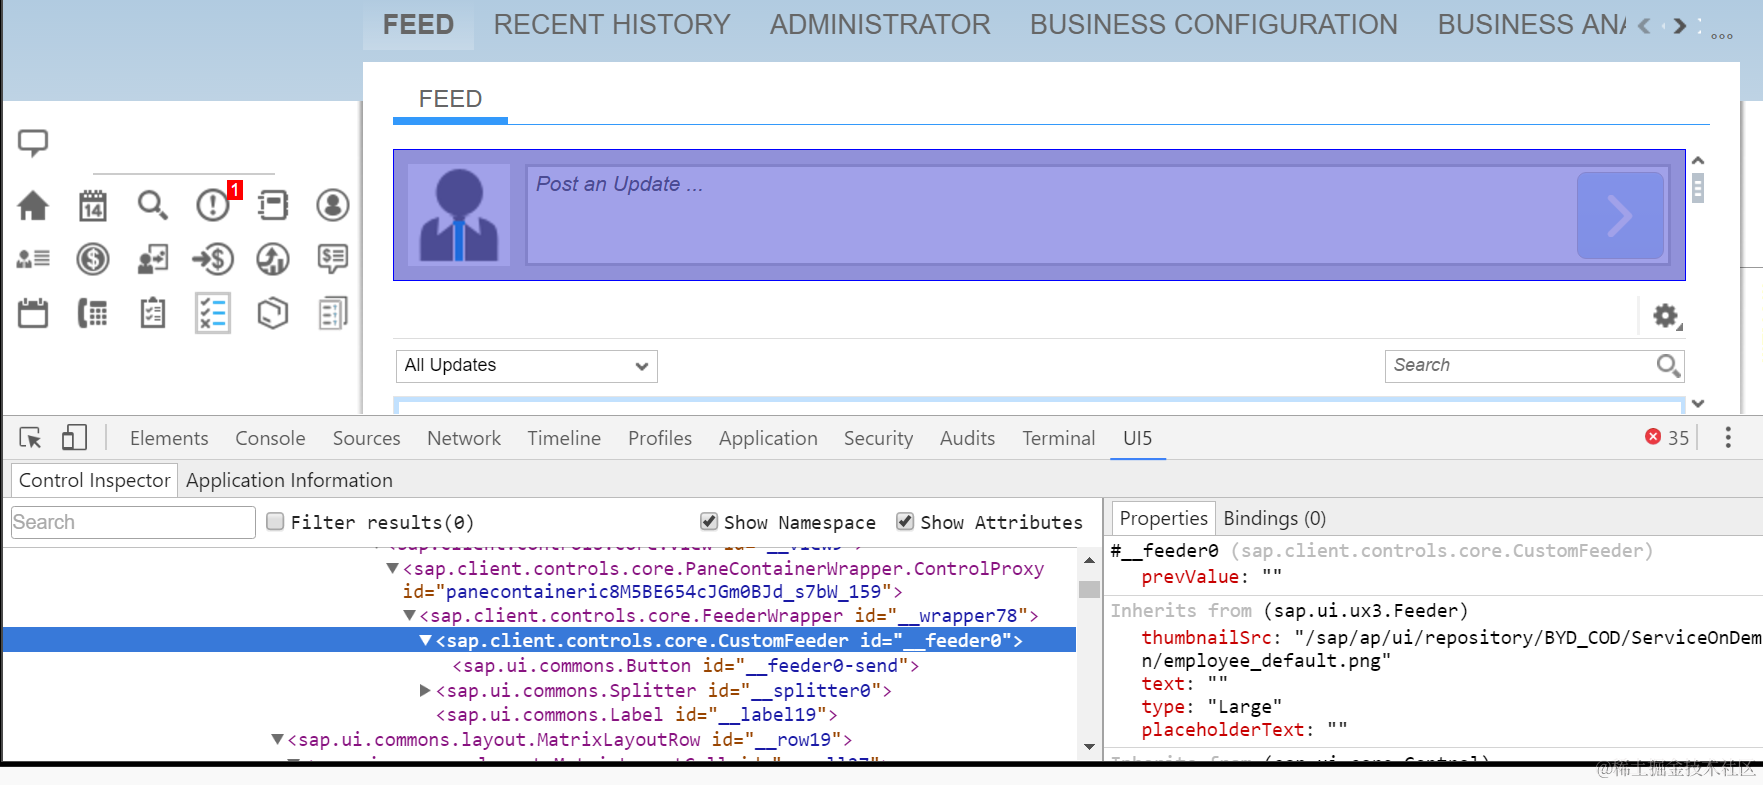The height and width of the screenshot is (785, 1763).
Task: Switch to the RECENT HISTORY tab
Action: click(x=612, y=25)
